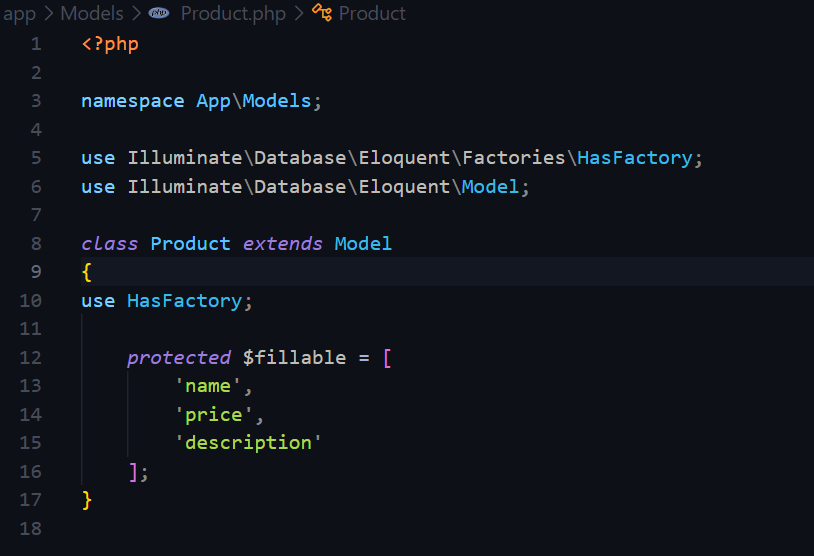Viewport: 814px width, 556px height.
Task: Click line number 18 in gutter
Action: [30, 528]
